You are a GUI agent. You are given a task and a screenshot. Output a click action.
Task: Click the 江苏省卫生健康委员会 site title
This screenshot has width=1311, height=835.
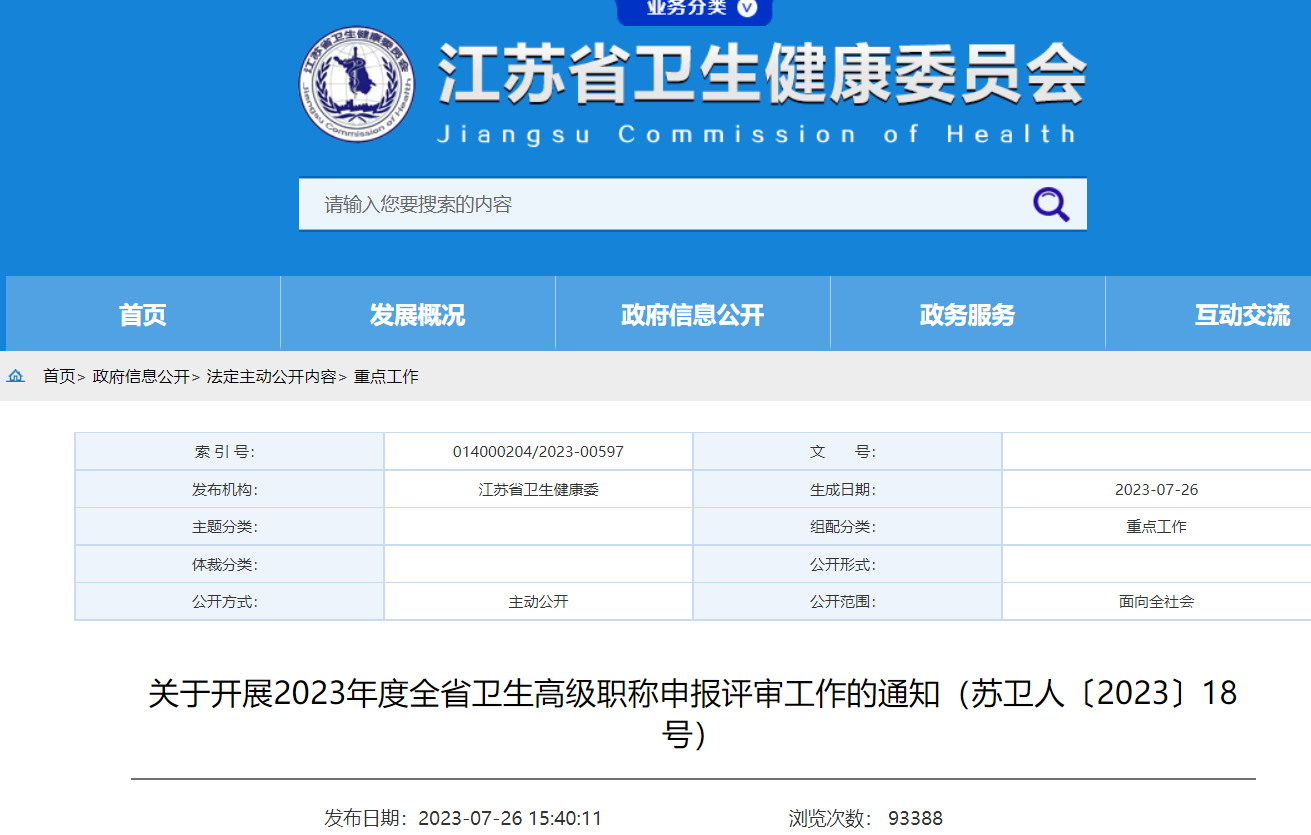(762, 75)
